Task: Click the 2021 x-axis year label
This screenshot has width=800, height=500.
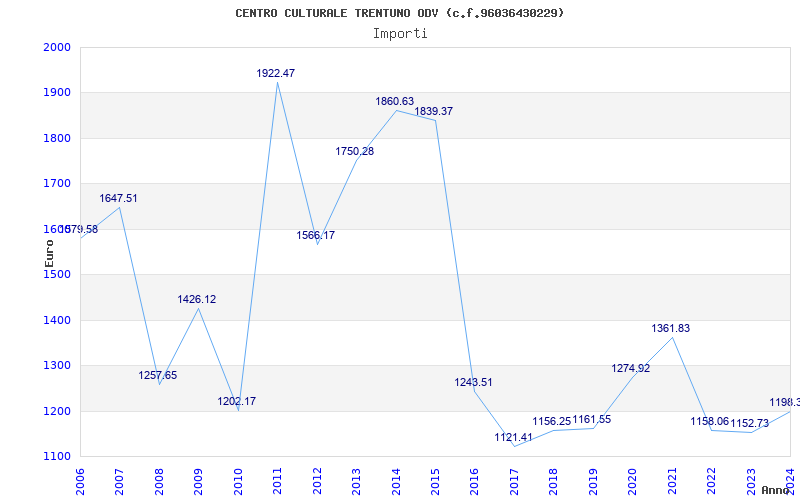Action: (x=672, y=482)
